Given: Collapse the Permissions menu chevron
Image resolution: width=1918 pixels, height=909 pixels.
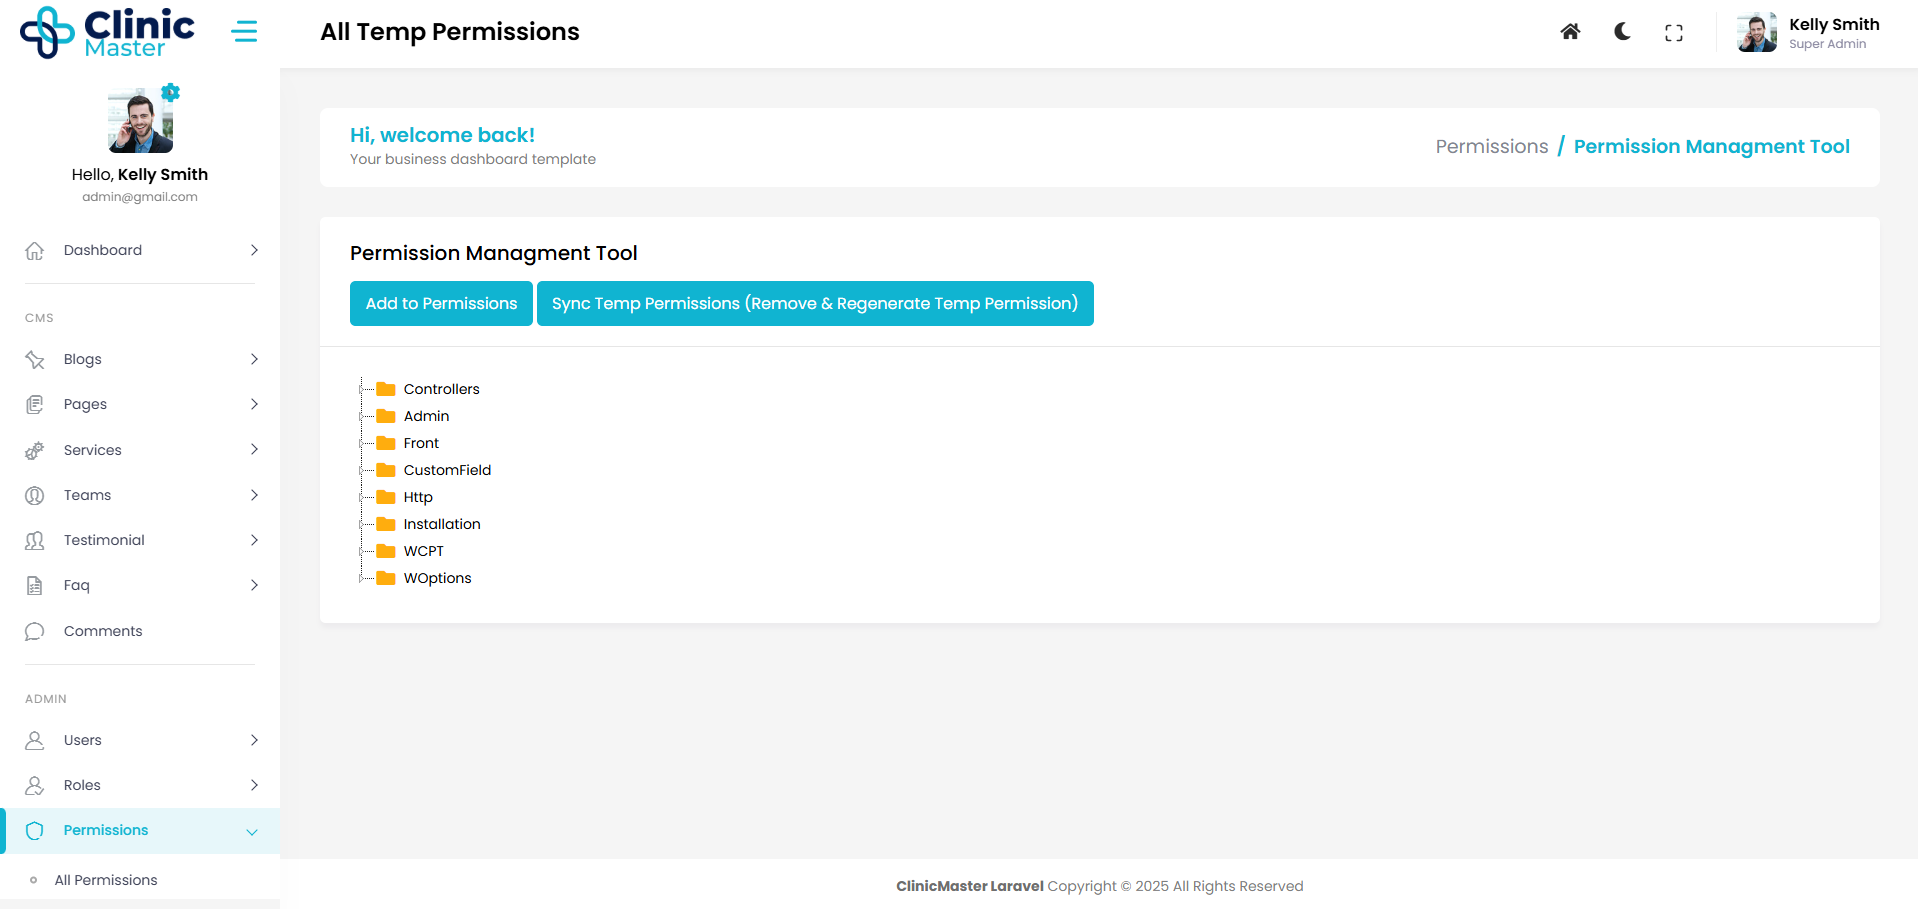Looking at the screenshot, I should (252, 832).
